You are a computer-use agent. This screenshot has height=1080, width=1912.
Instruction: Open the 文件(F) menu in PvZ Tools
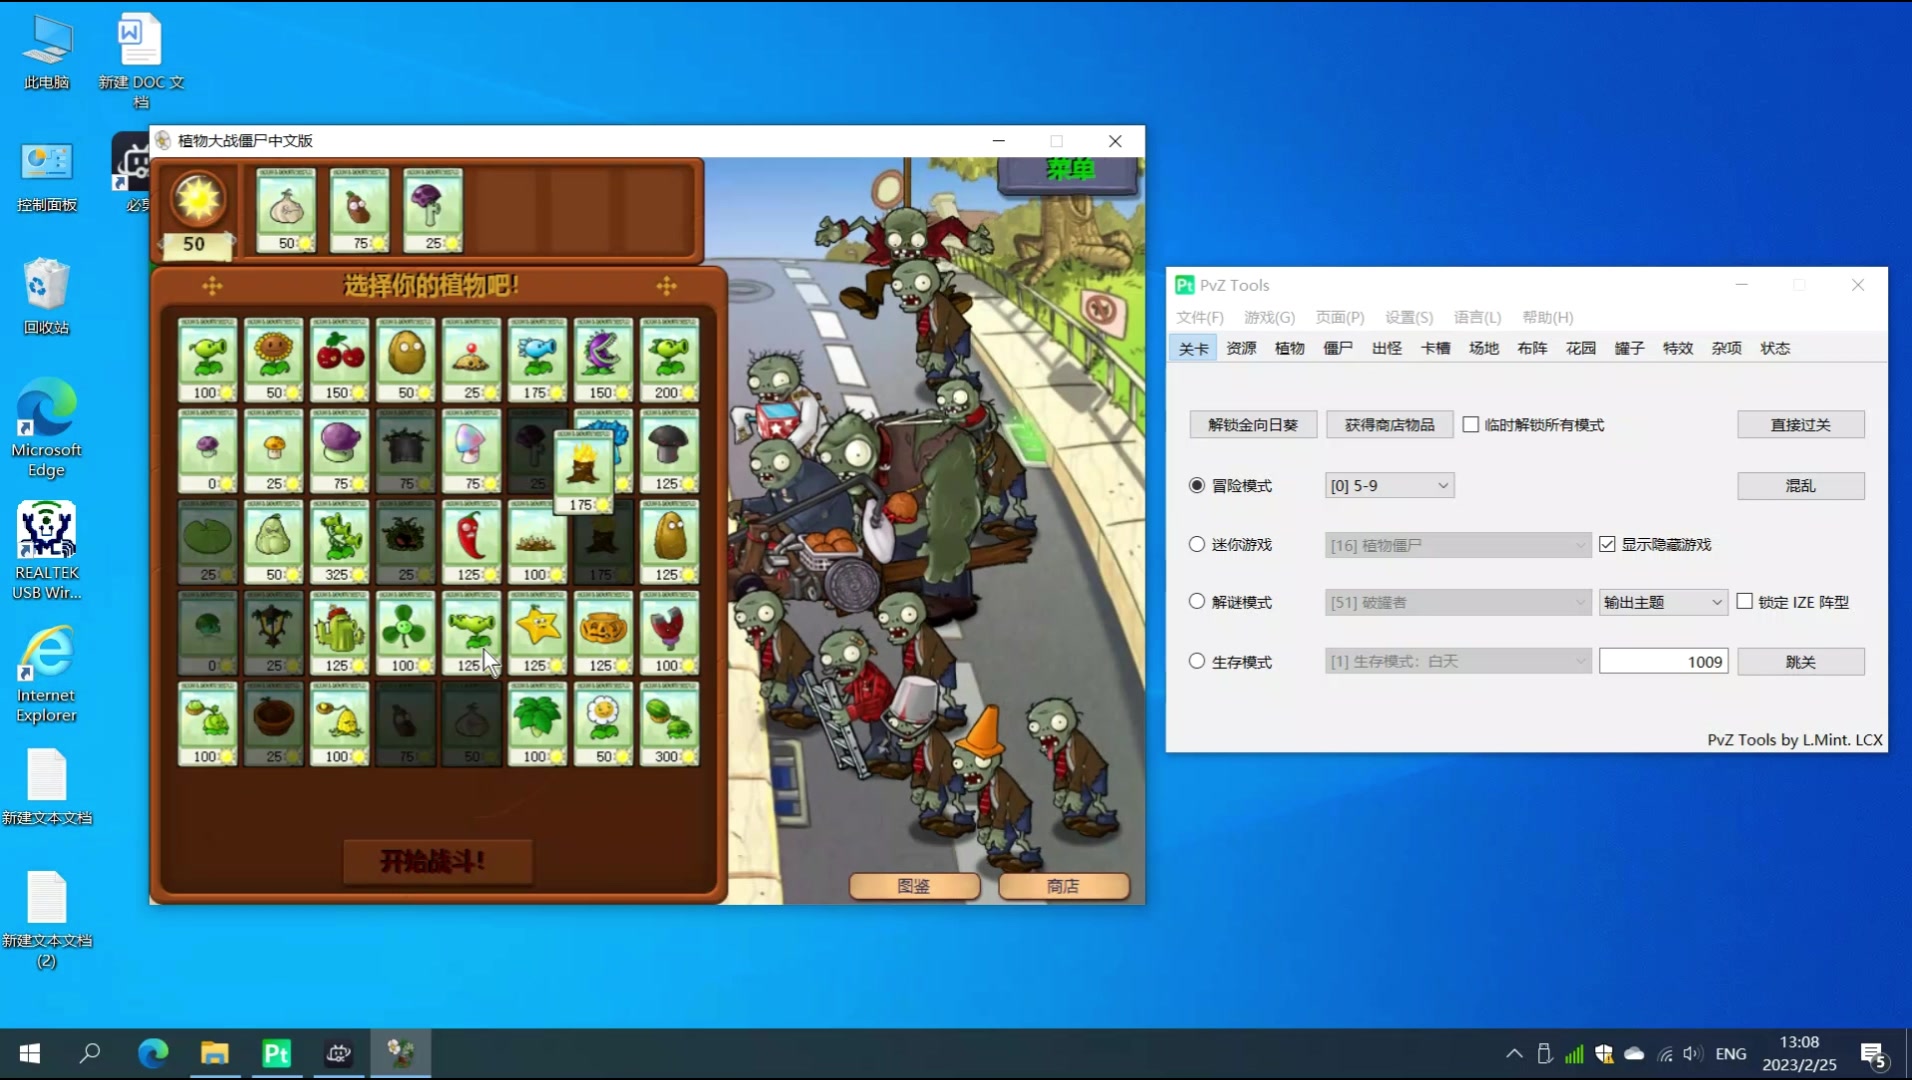click(1200, 317)
